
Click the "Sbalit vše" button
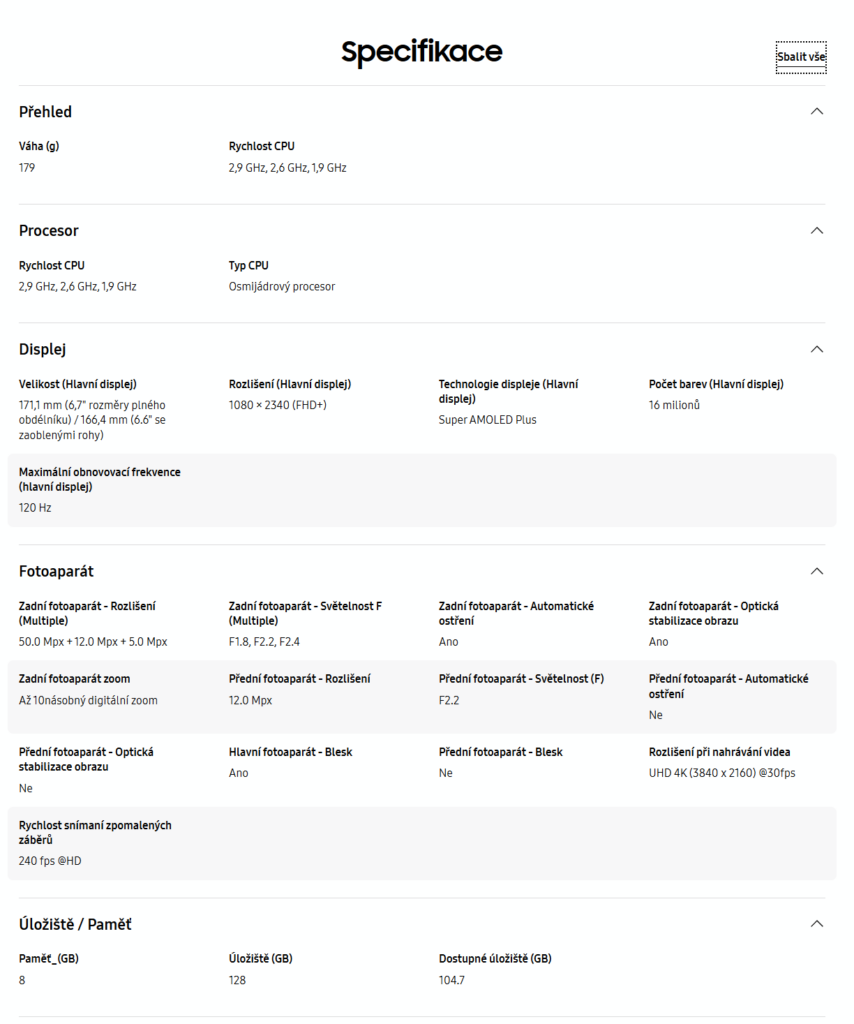point(801,57)
